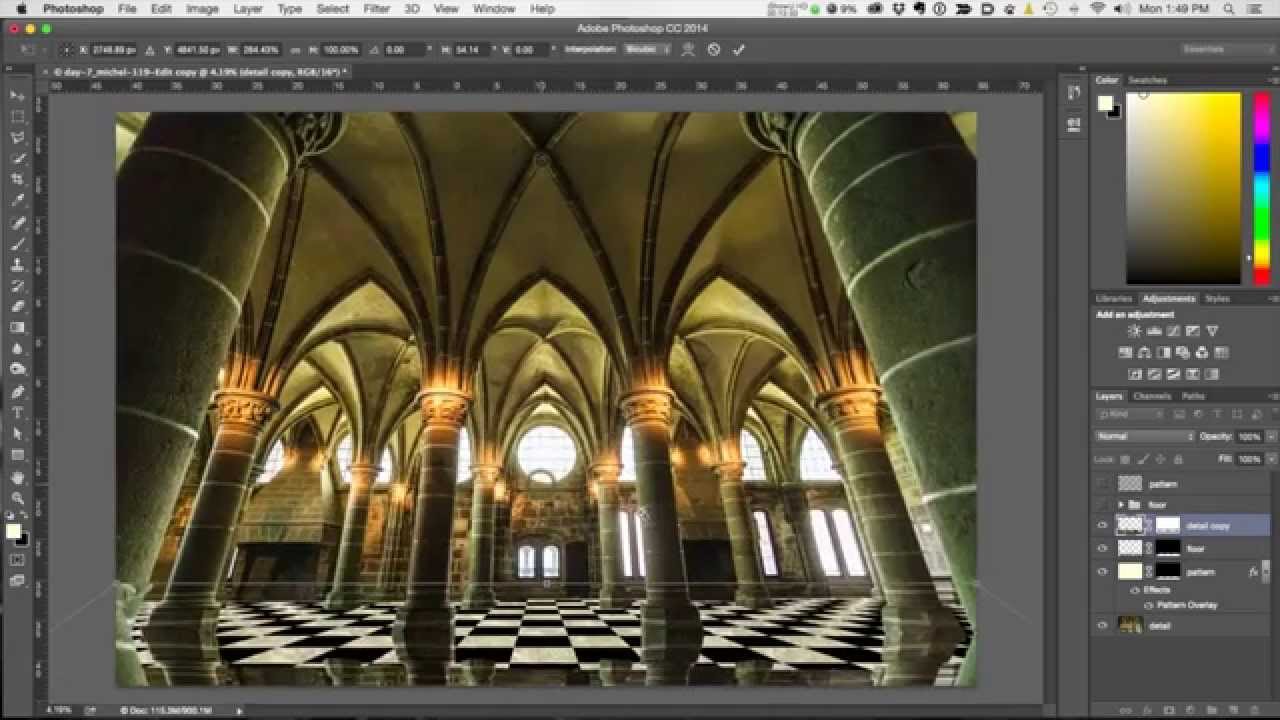Click the reference point locator icon
1280x720 pixels.
click(67, 49)
